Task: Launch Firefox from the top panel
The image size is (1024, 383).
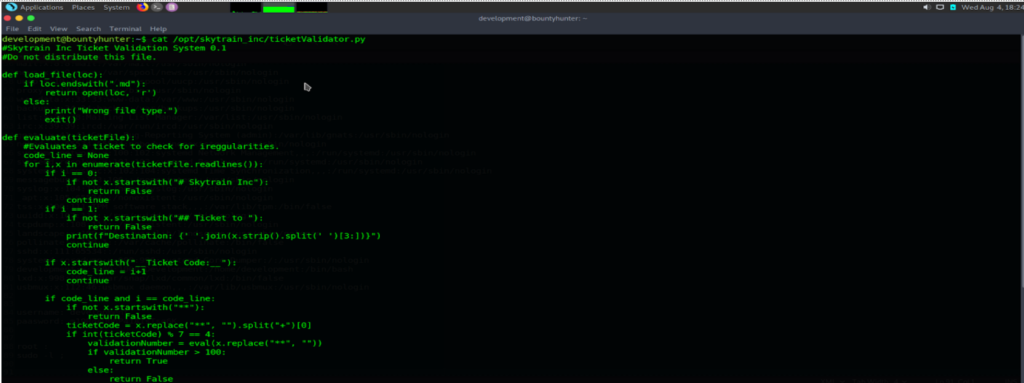Action: 143,7
